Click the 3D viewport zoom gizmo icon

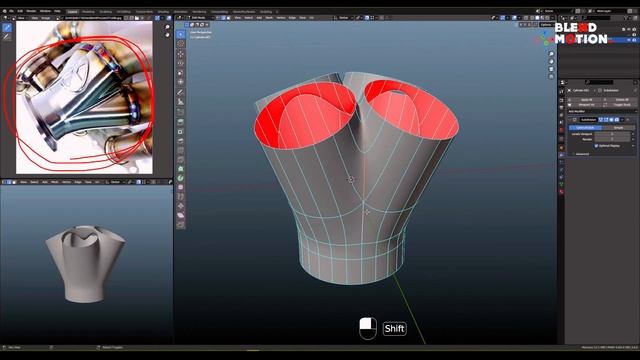[551, 53]
